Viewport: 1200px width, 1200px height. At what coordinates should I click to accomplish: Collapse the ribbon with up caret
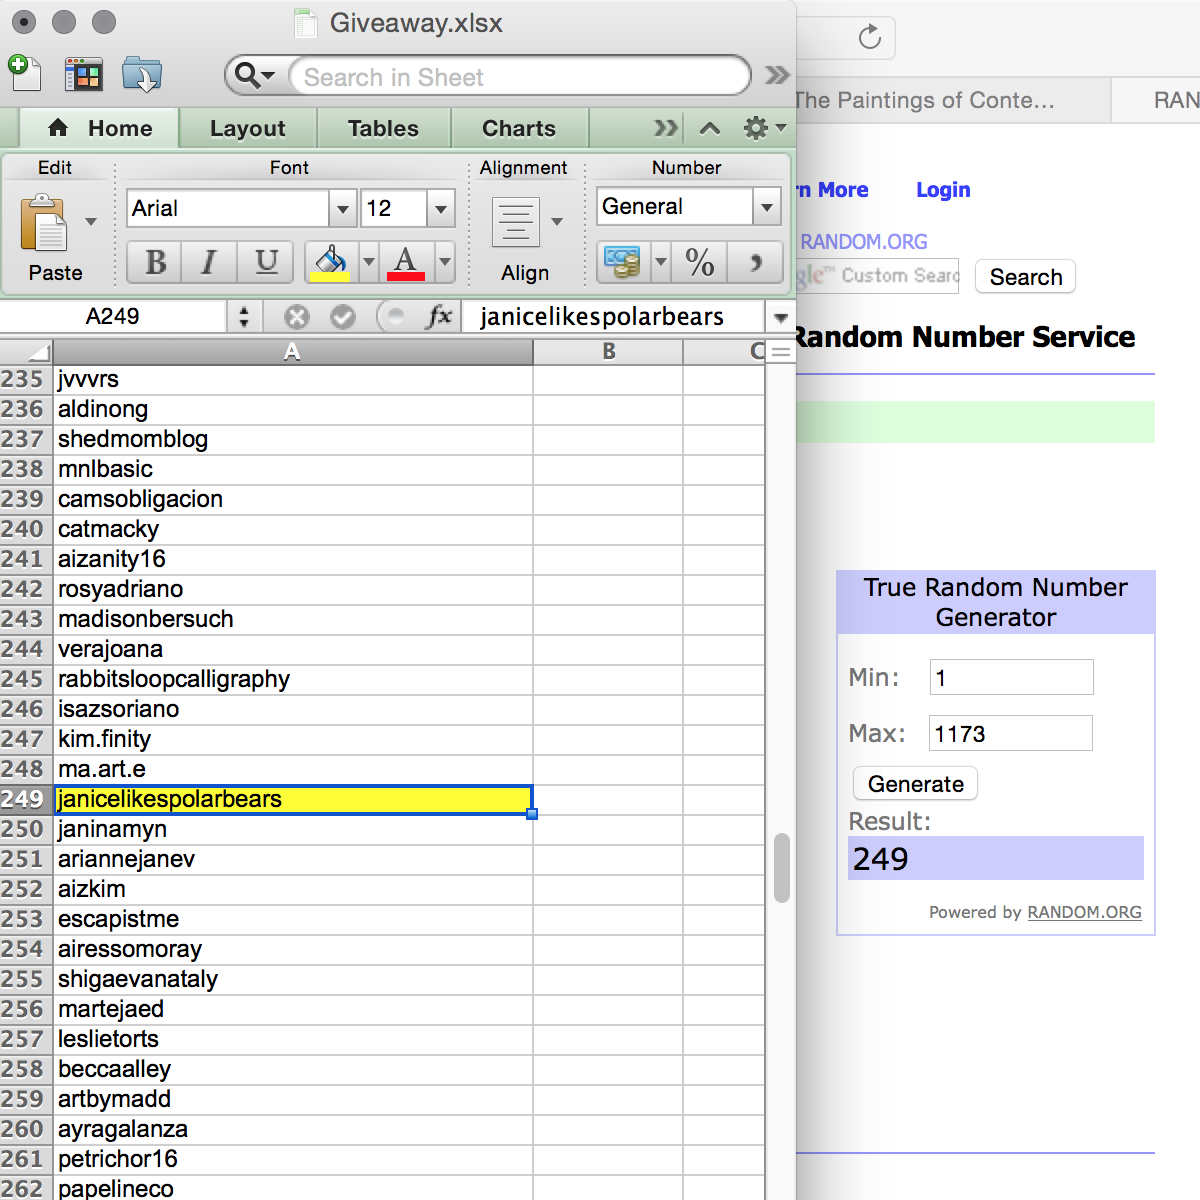pyautogui.click(x=710, y=128)
